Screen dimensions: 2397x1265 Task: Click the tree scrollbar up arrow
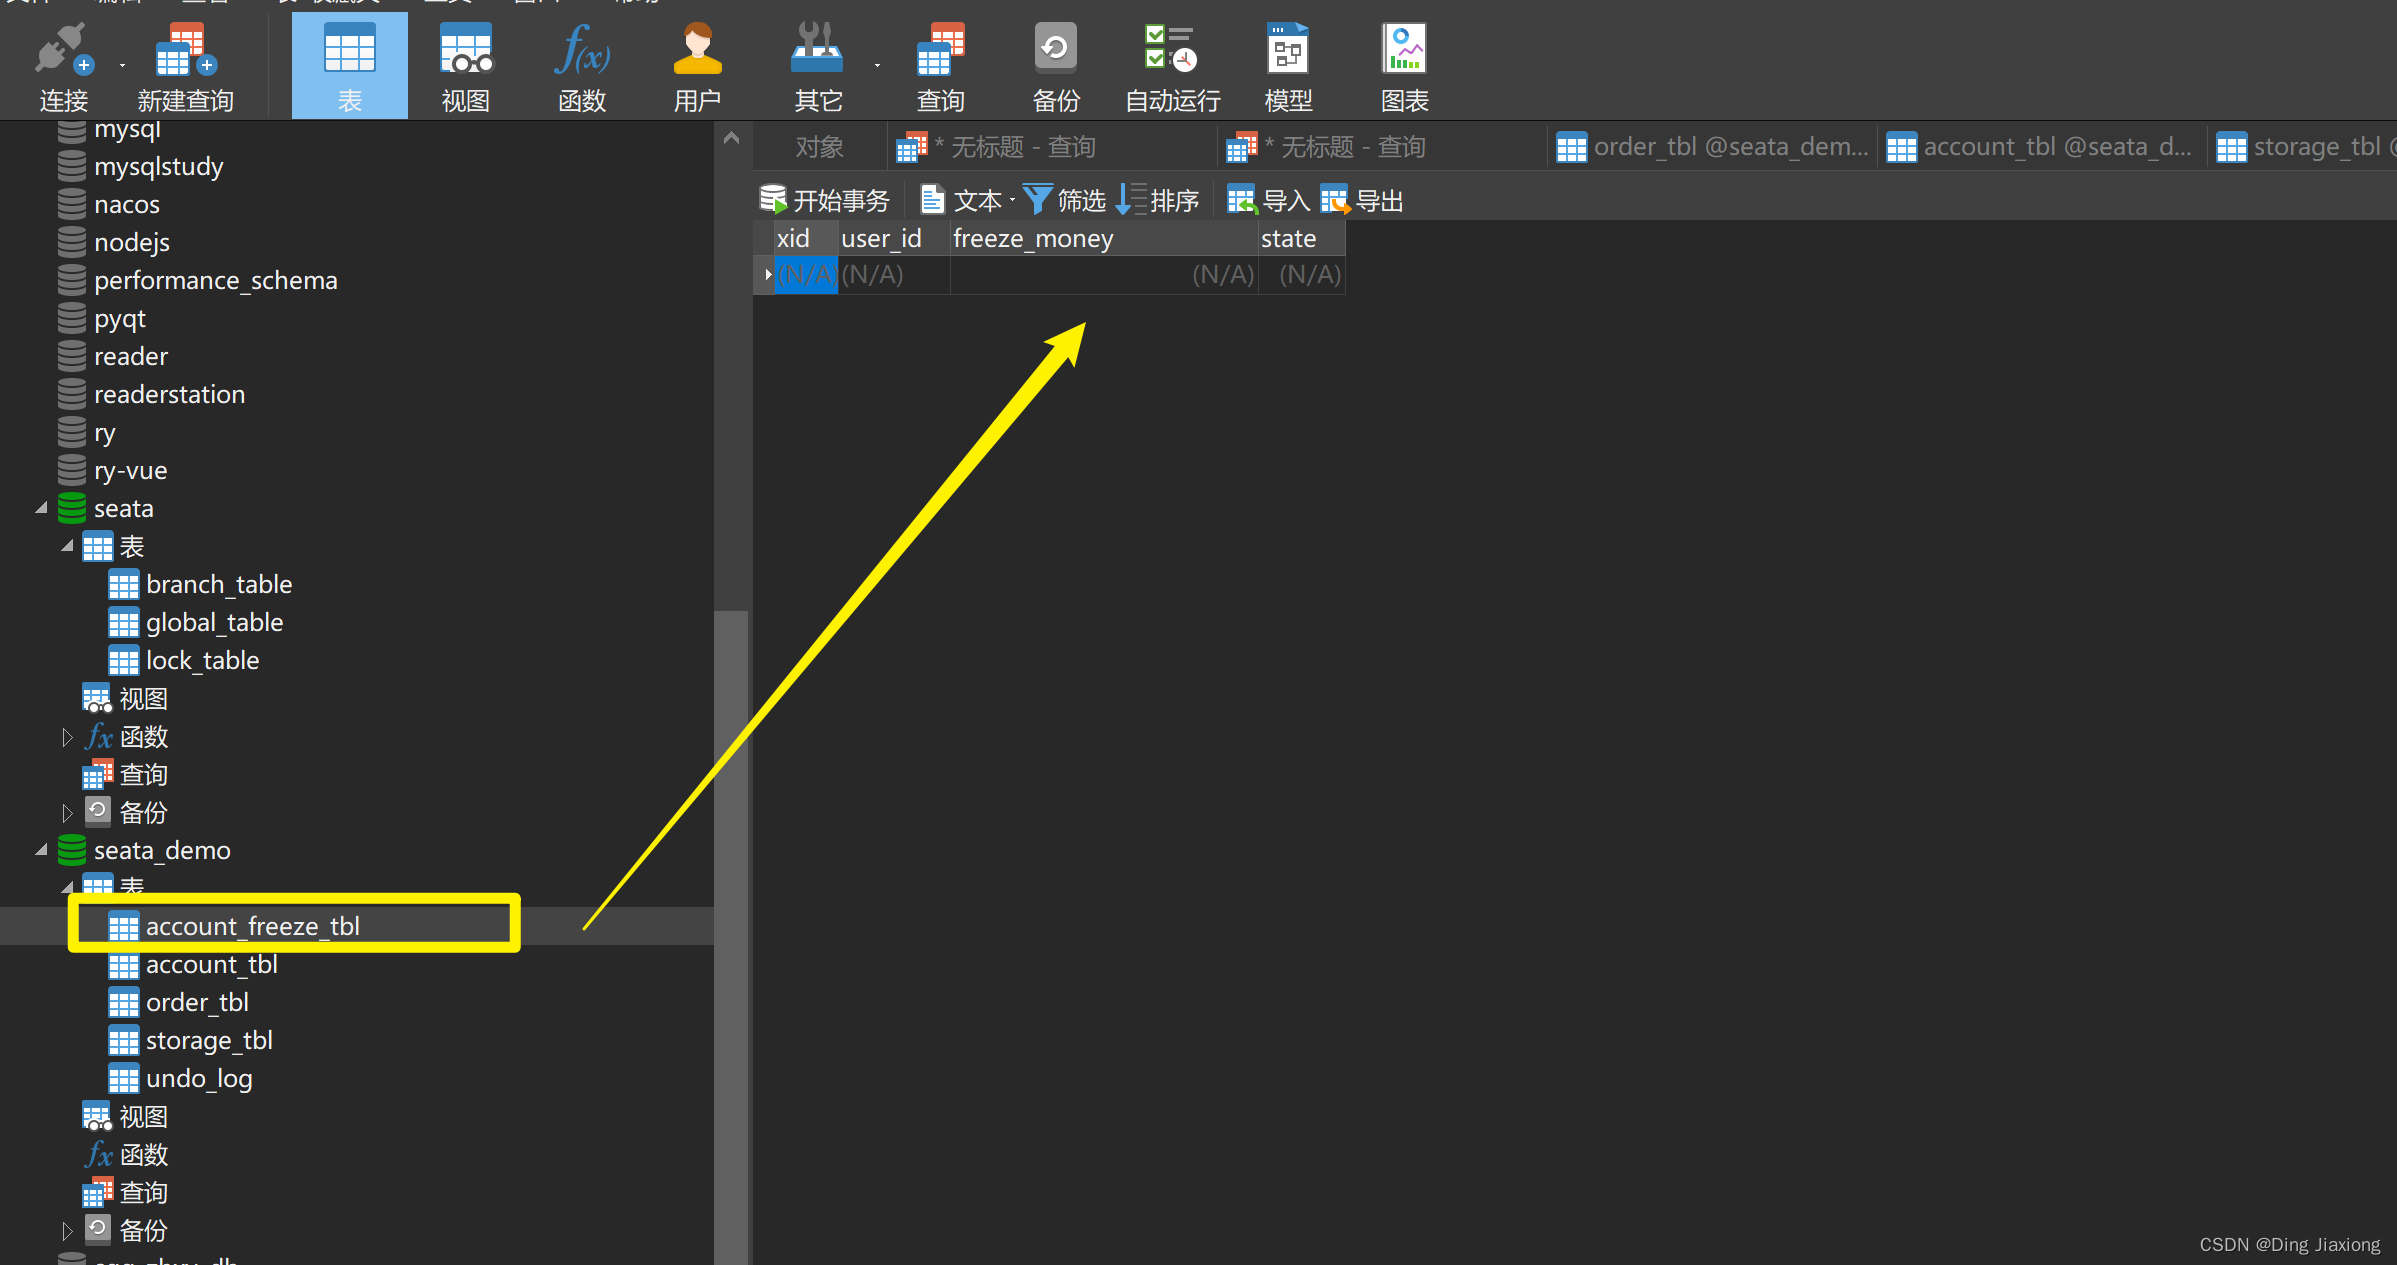coord(731,138)
